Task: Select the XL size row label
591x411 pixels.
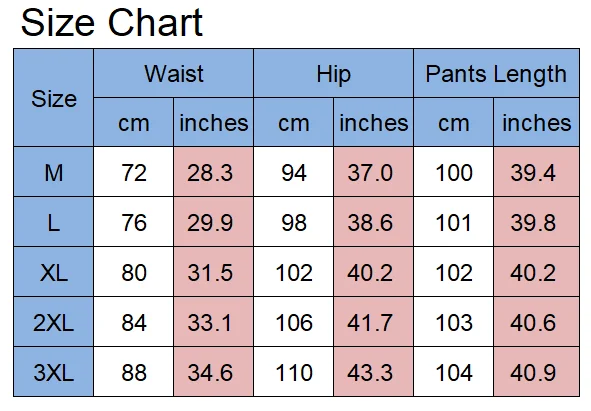Action: click(x=54, y=272)
